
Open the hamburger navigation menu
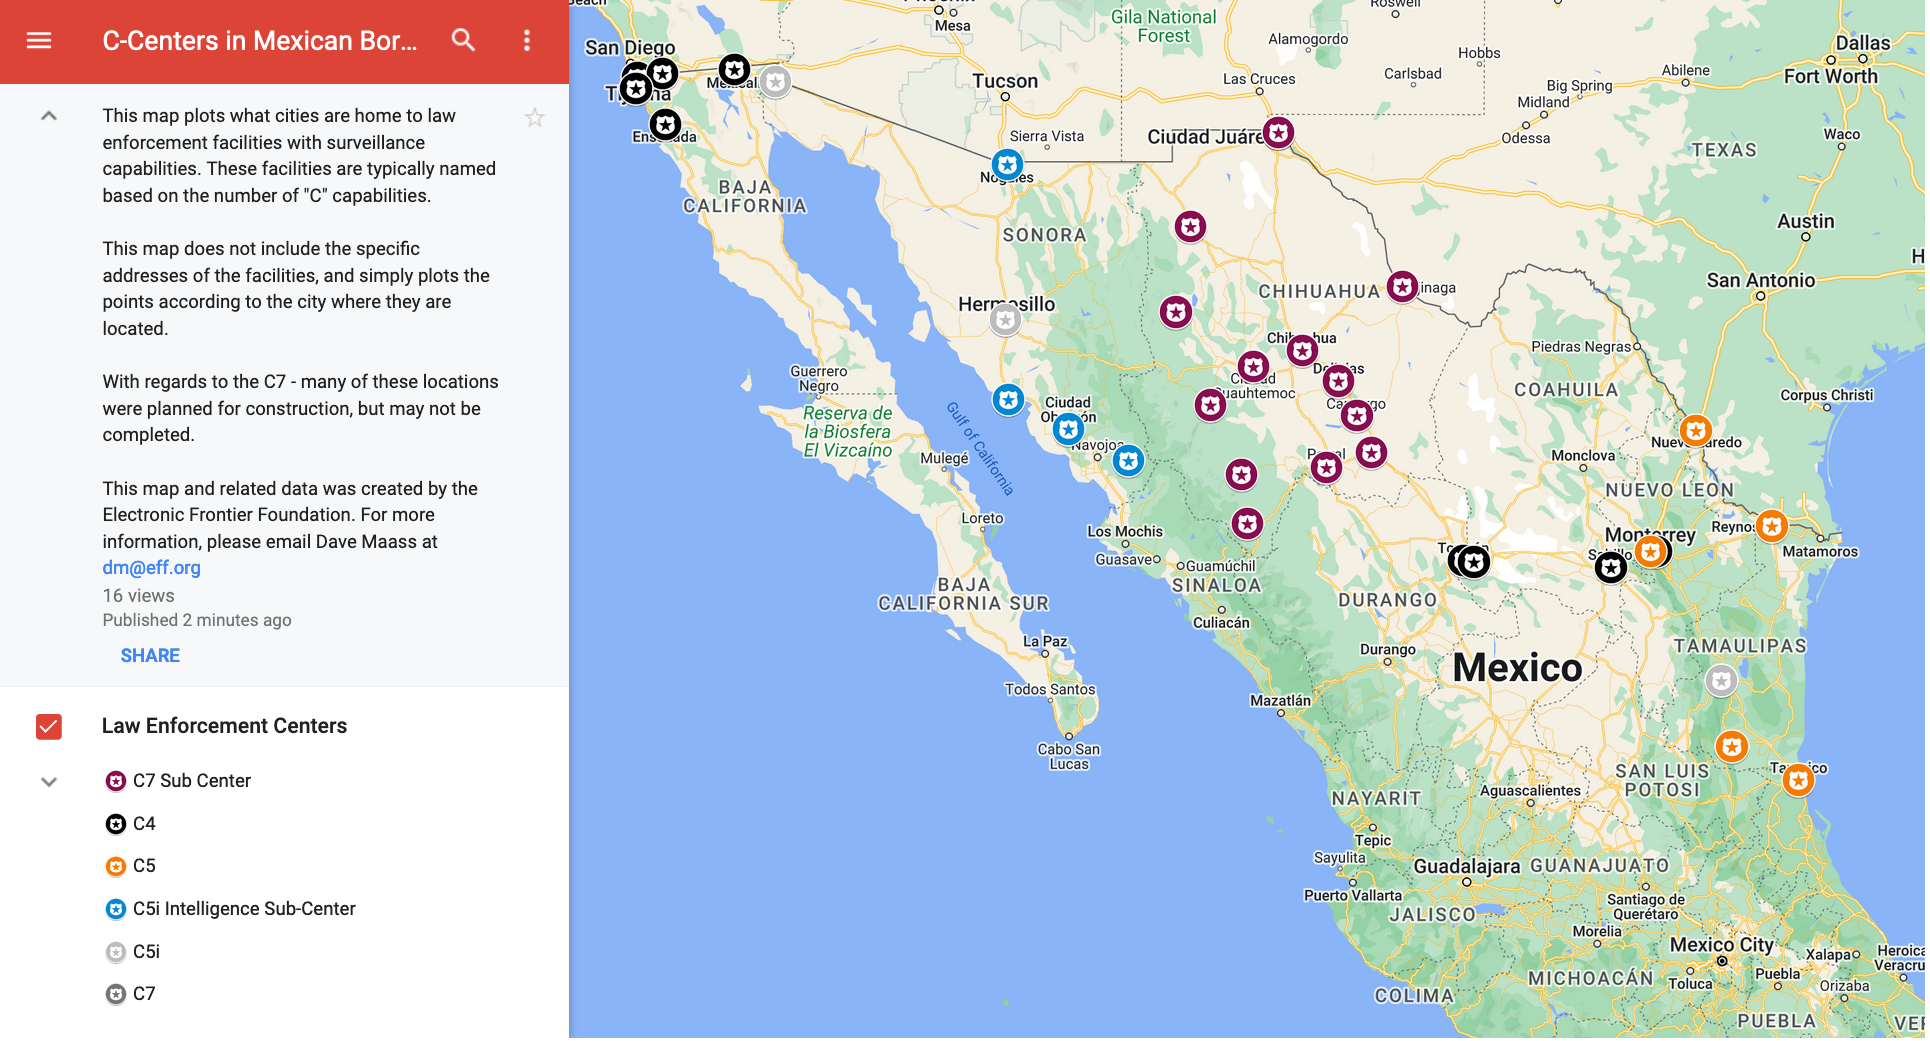(38, 41)
